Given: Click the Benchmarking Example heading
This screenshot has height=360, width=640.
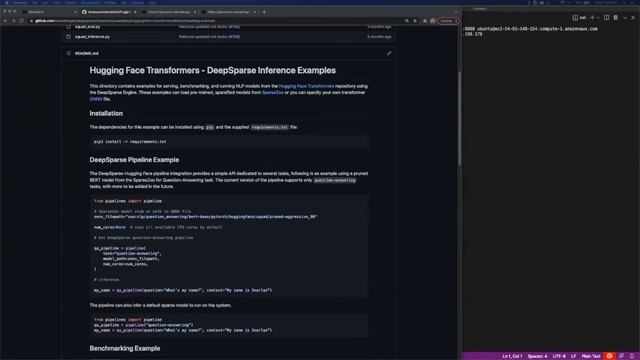Looking at the screenshot, I should (x=125, y=349).
